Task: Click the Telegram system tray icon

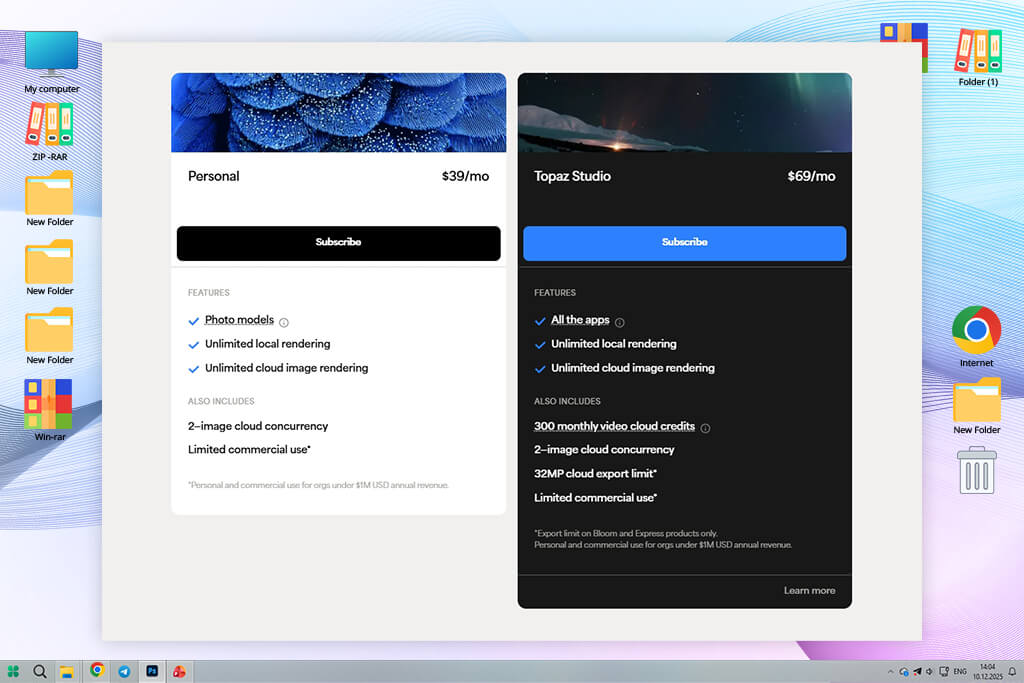Action: [918, 672]
